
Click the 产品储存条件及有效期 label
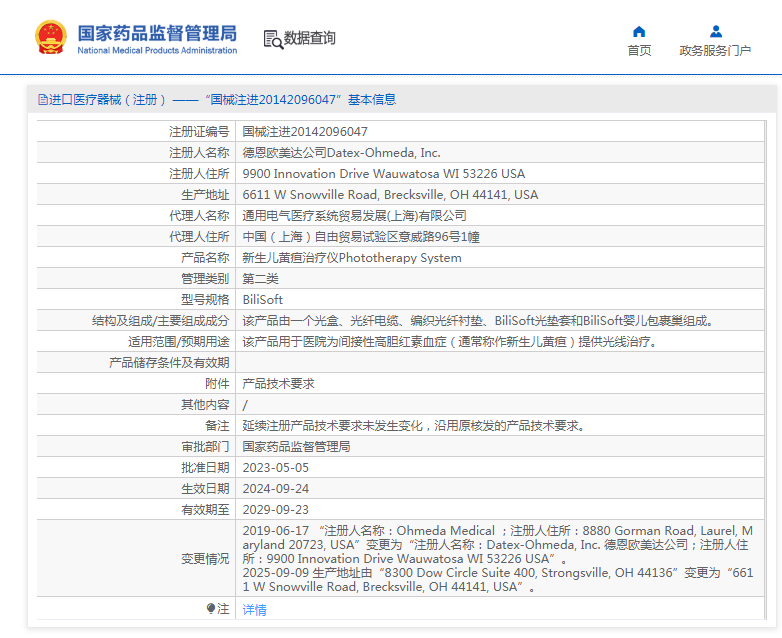pyautogui.click(x=169, y=362)
